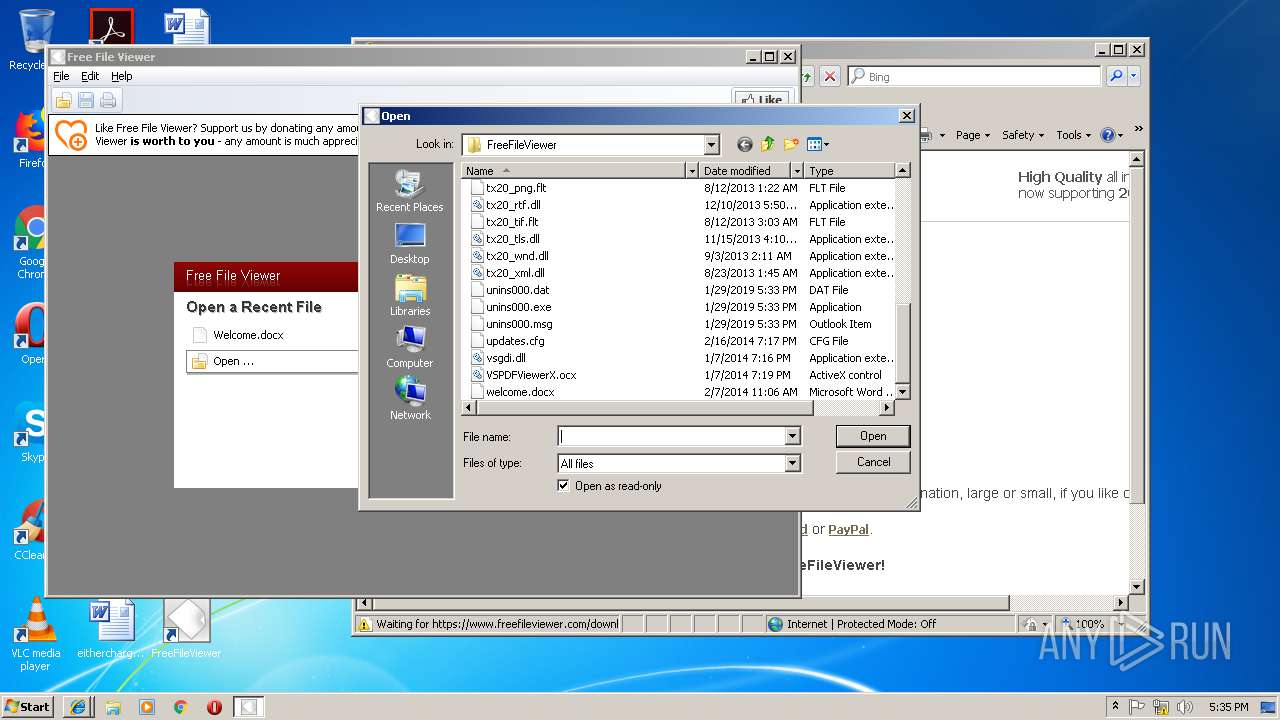The width and height of the screenshot is (1280, 720).
Task: Open the Tools menu dropdown in Internet Explorer
Action: point(1073,135)
